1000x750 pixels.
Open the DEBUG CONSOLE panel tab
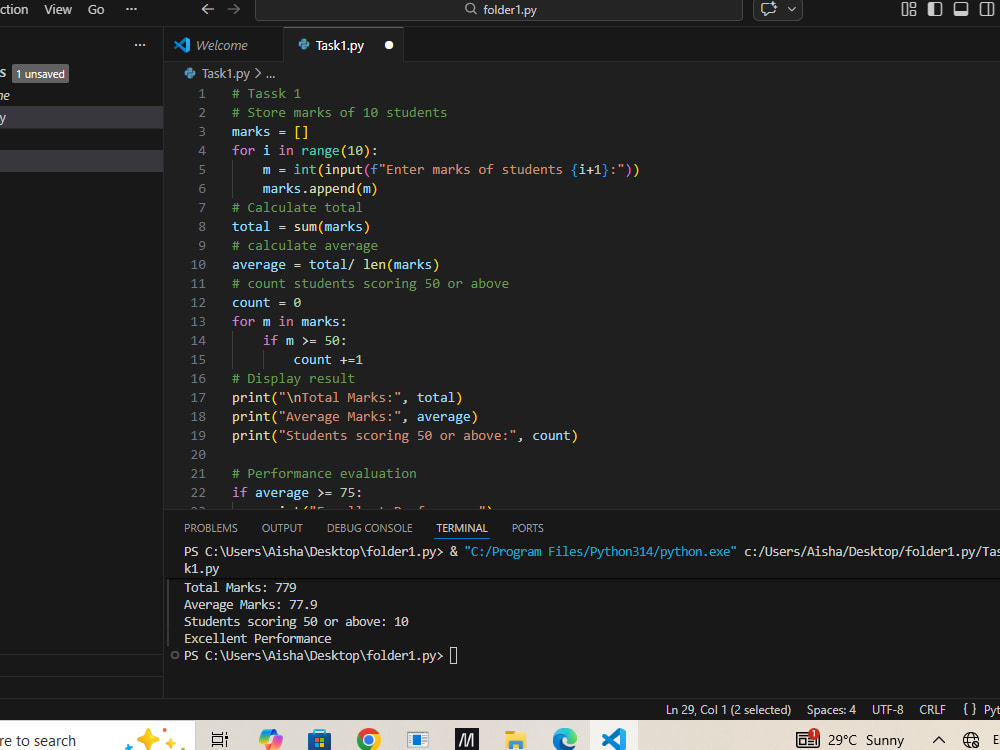tap(369, 528)
